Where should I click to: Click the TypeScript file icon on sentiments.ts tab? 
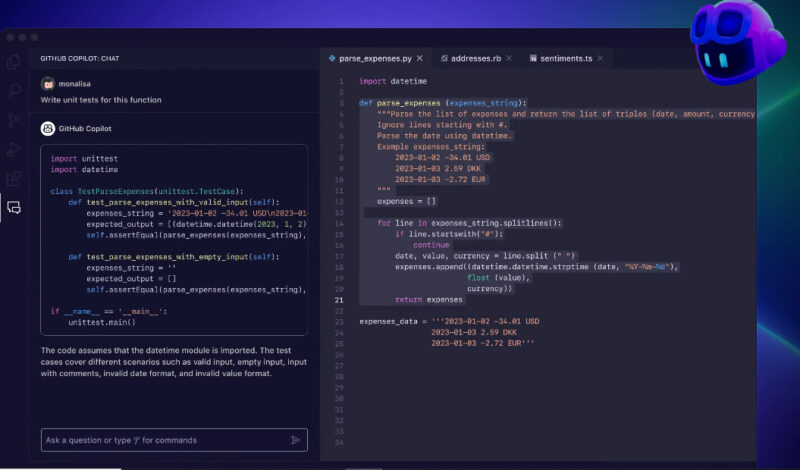(533, 58)
